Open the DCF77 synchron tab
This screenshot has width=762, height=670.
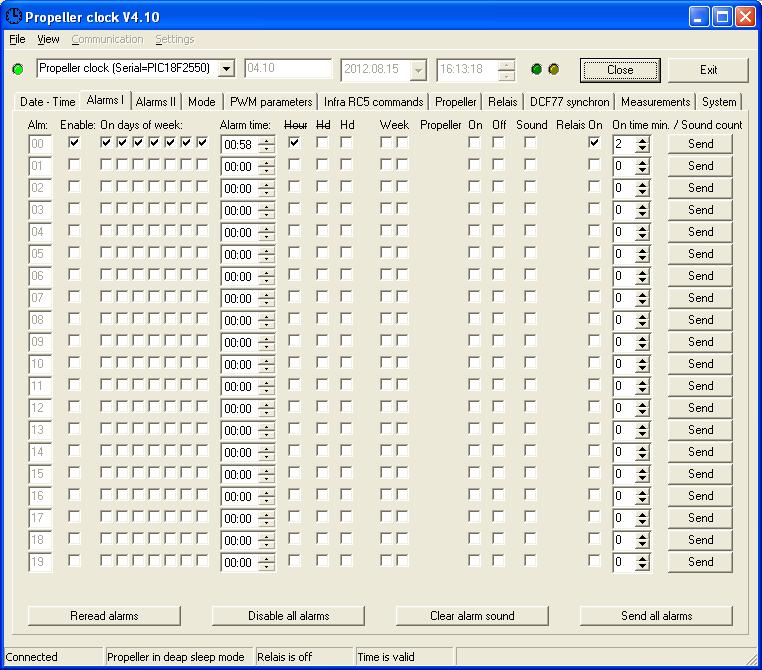tap(569, 102)
